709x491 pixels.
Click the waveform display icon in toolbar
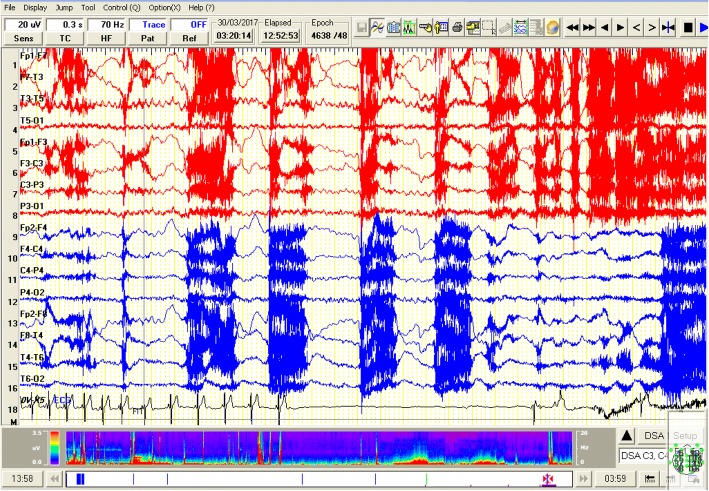click(378, 28)
